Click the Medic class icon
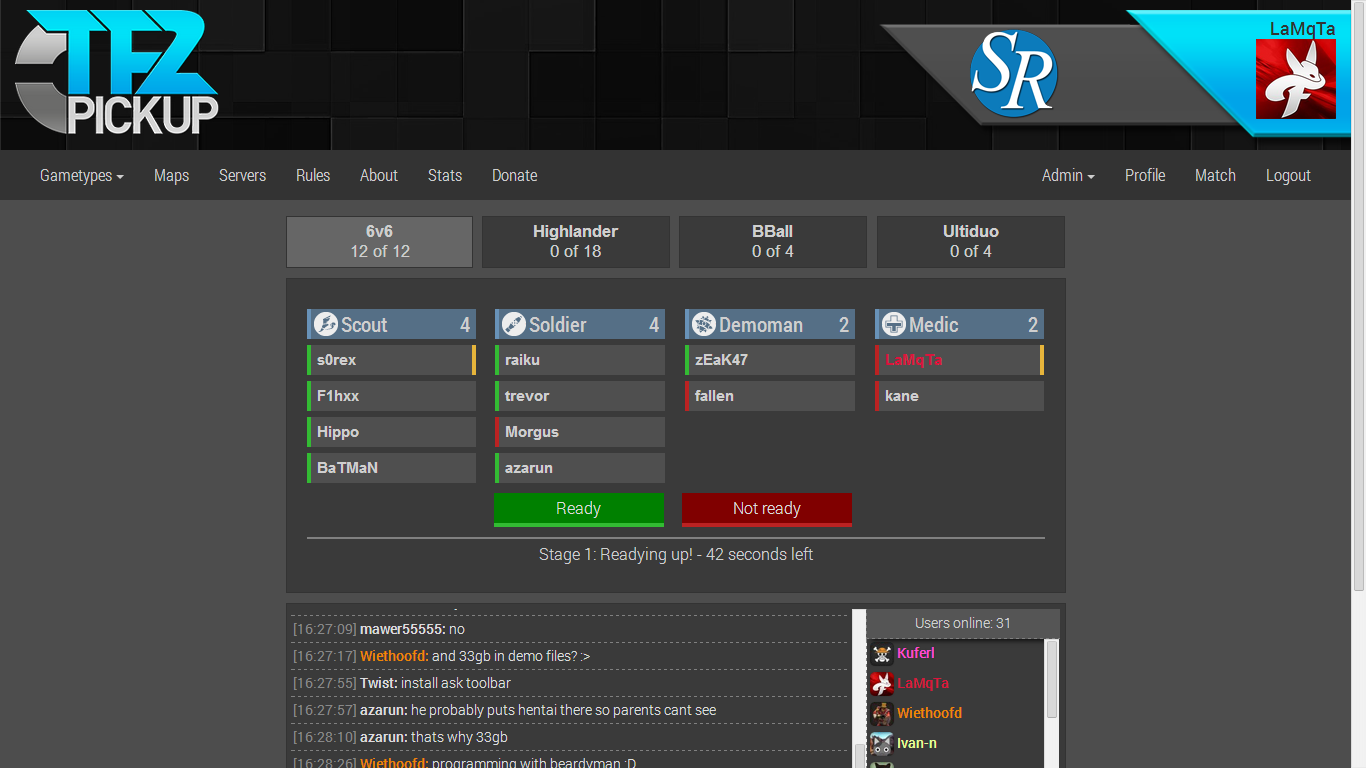The width and height of the screenshot is (1366, 768). click(894, 324)
